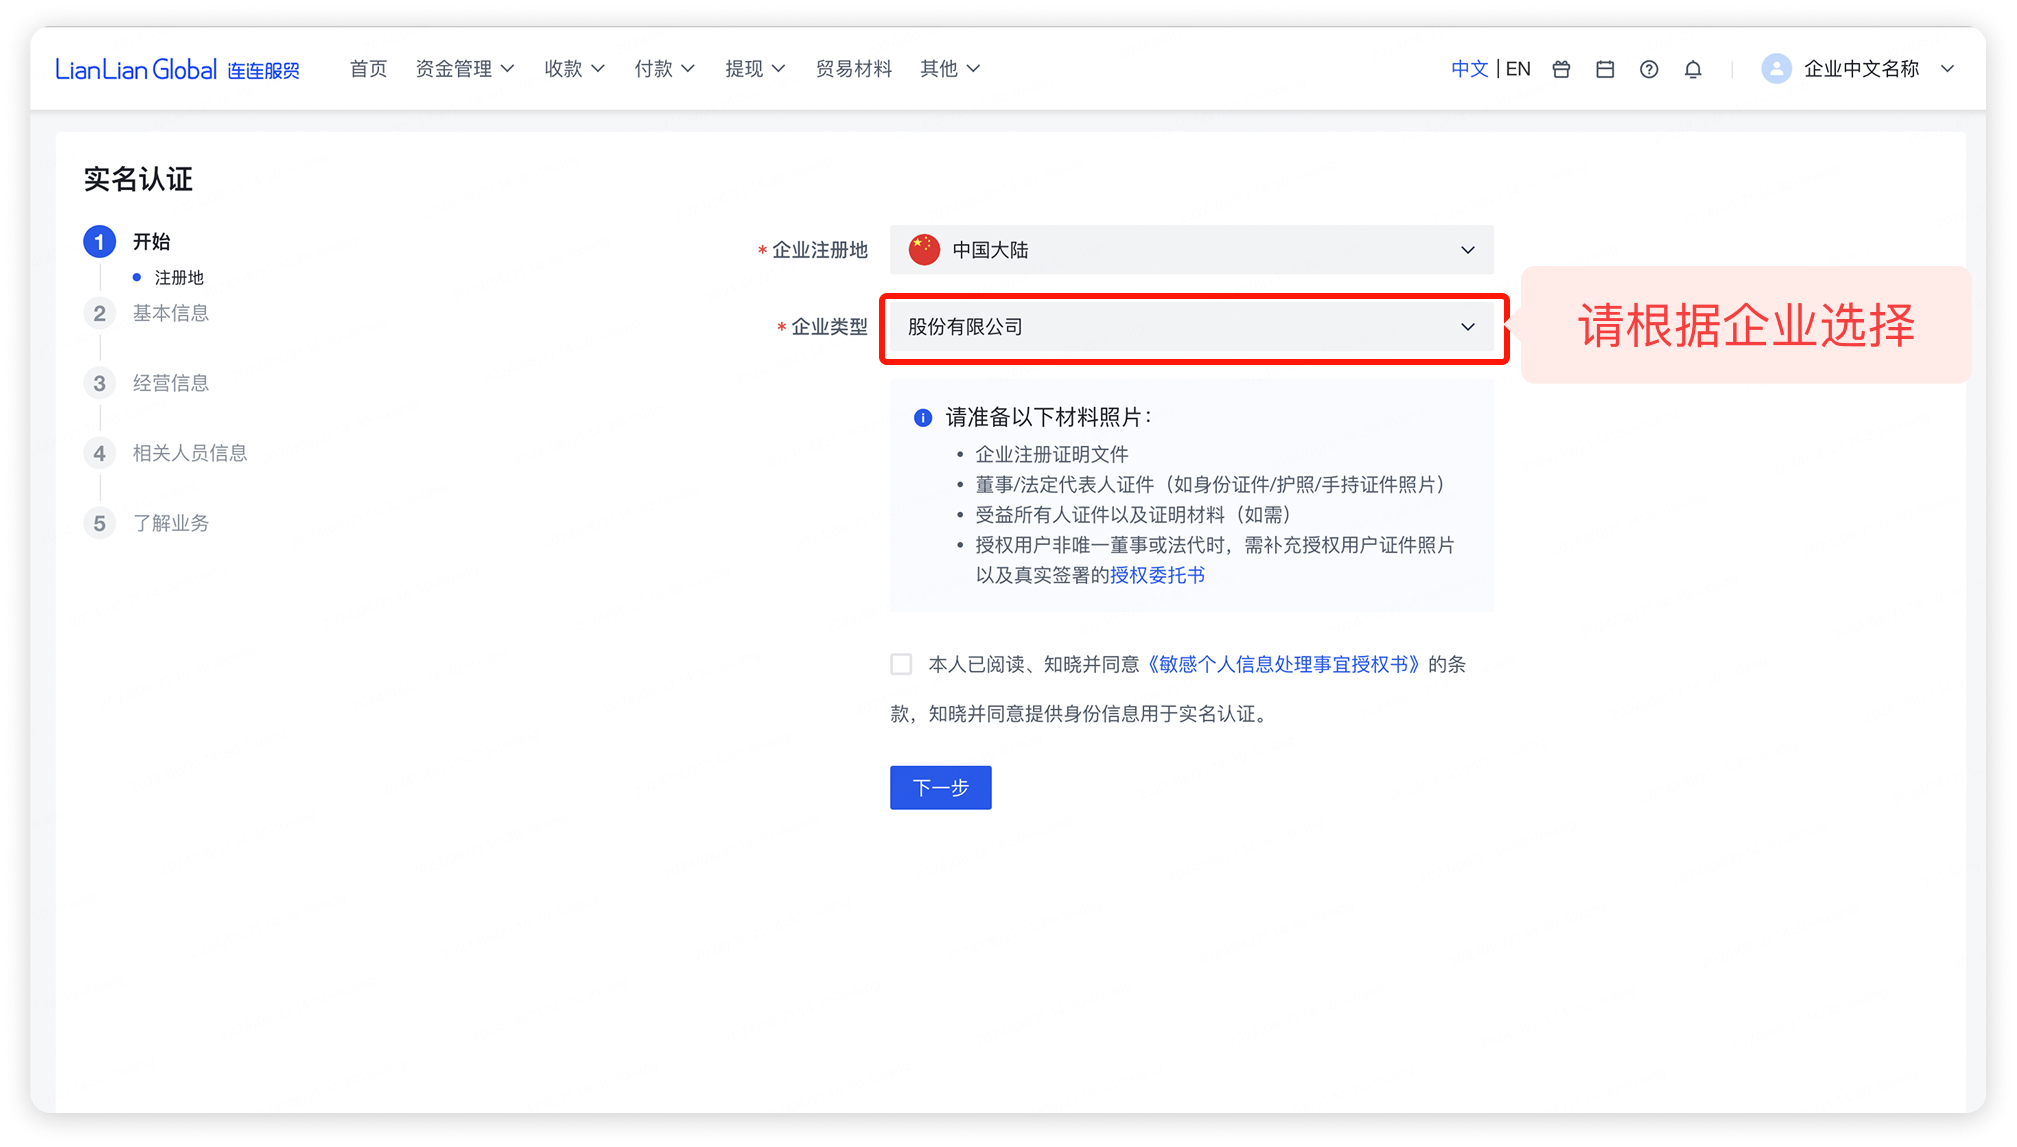Open the calendar icon in header
Image resolution: width=2017 pixels, height=1147 pixels.
[1605, 69]
